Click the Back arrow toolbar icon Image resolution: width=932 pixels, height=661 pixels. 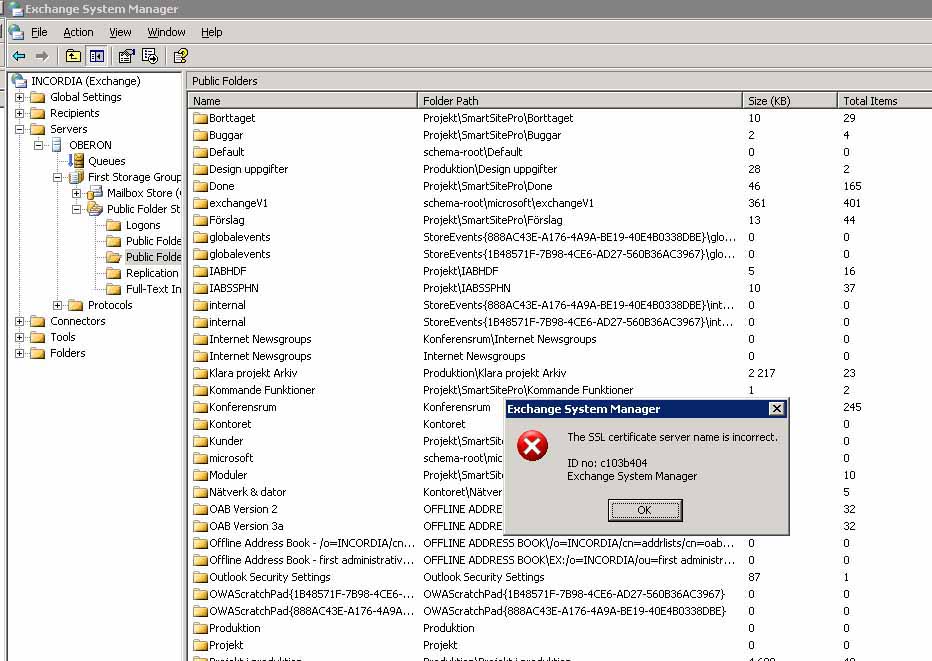pyautogui.click(x=19, y=56)
